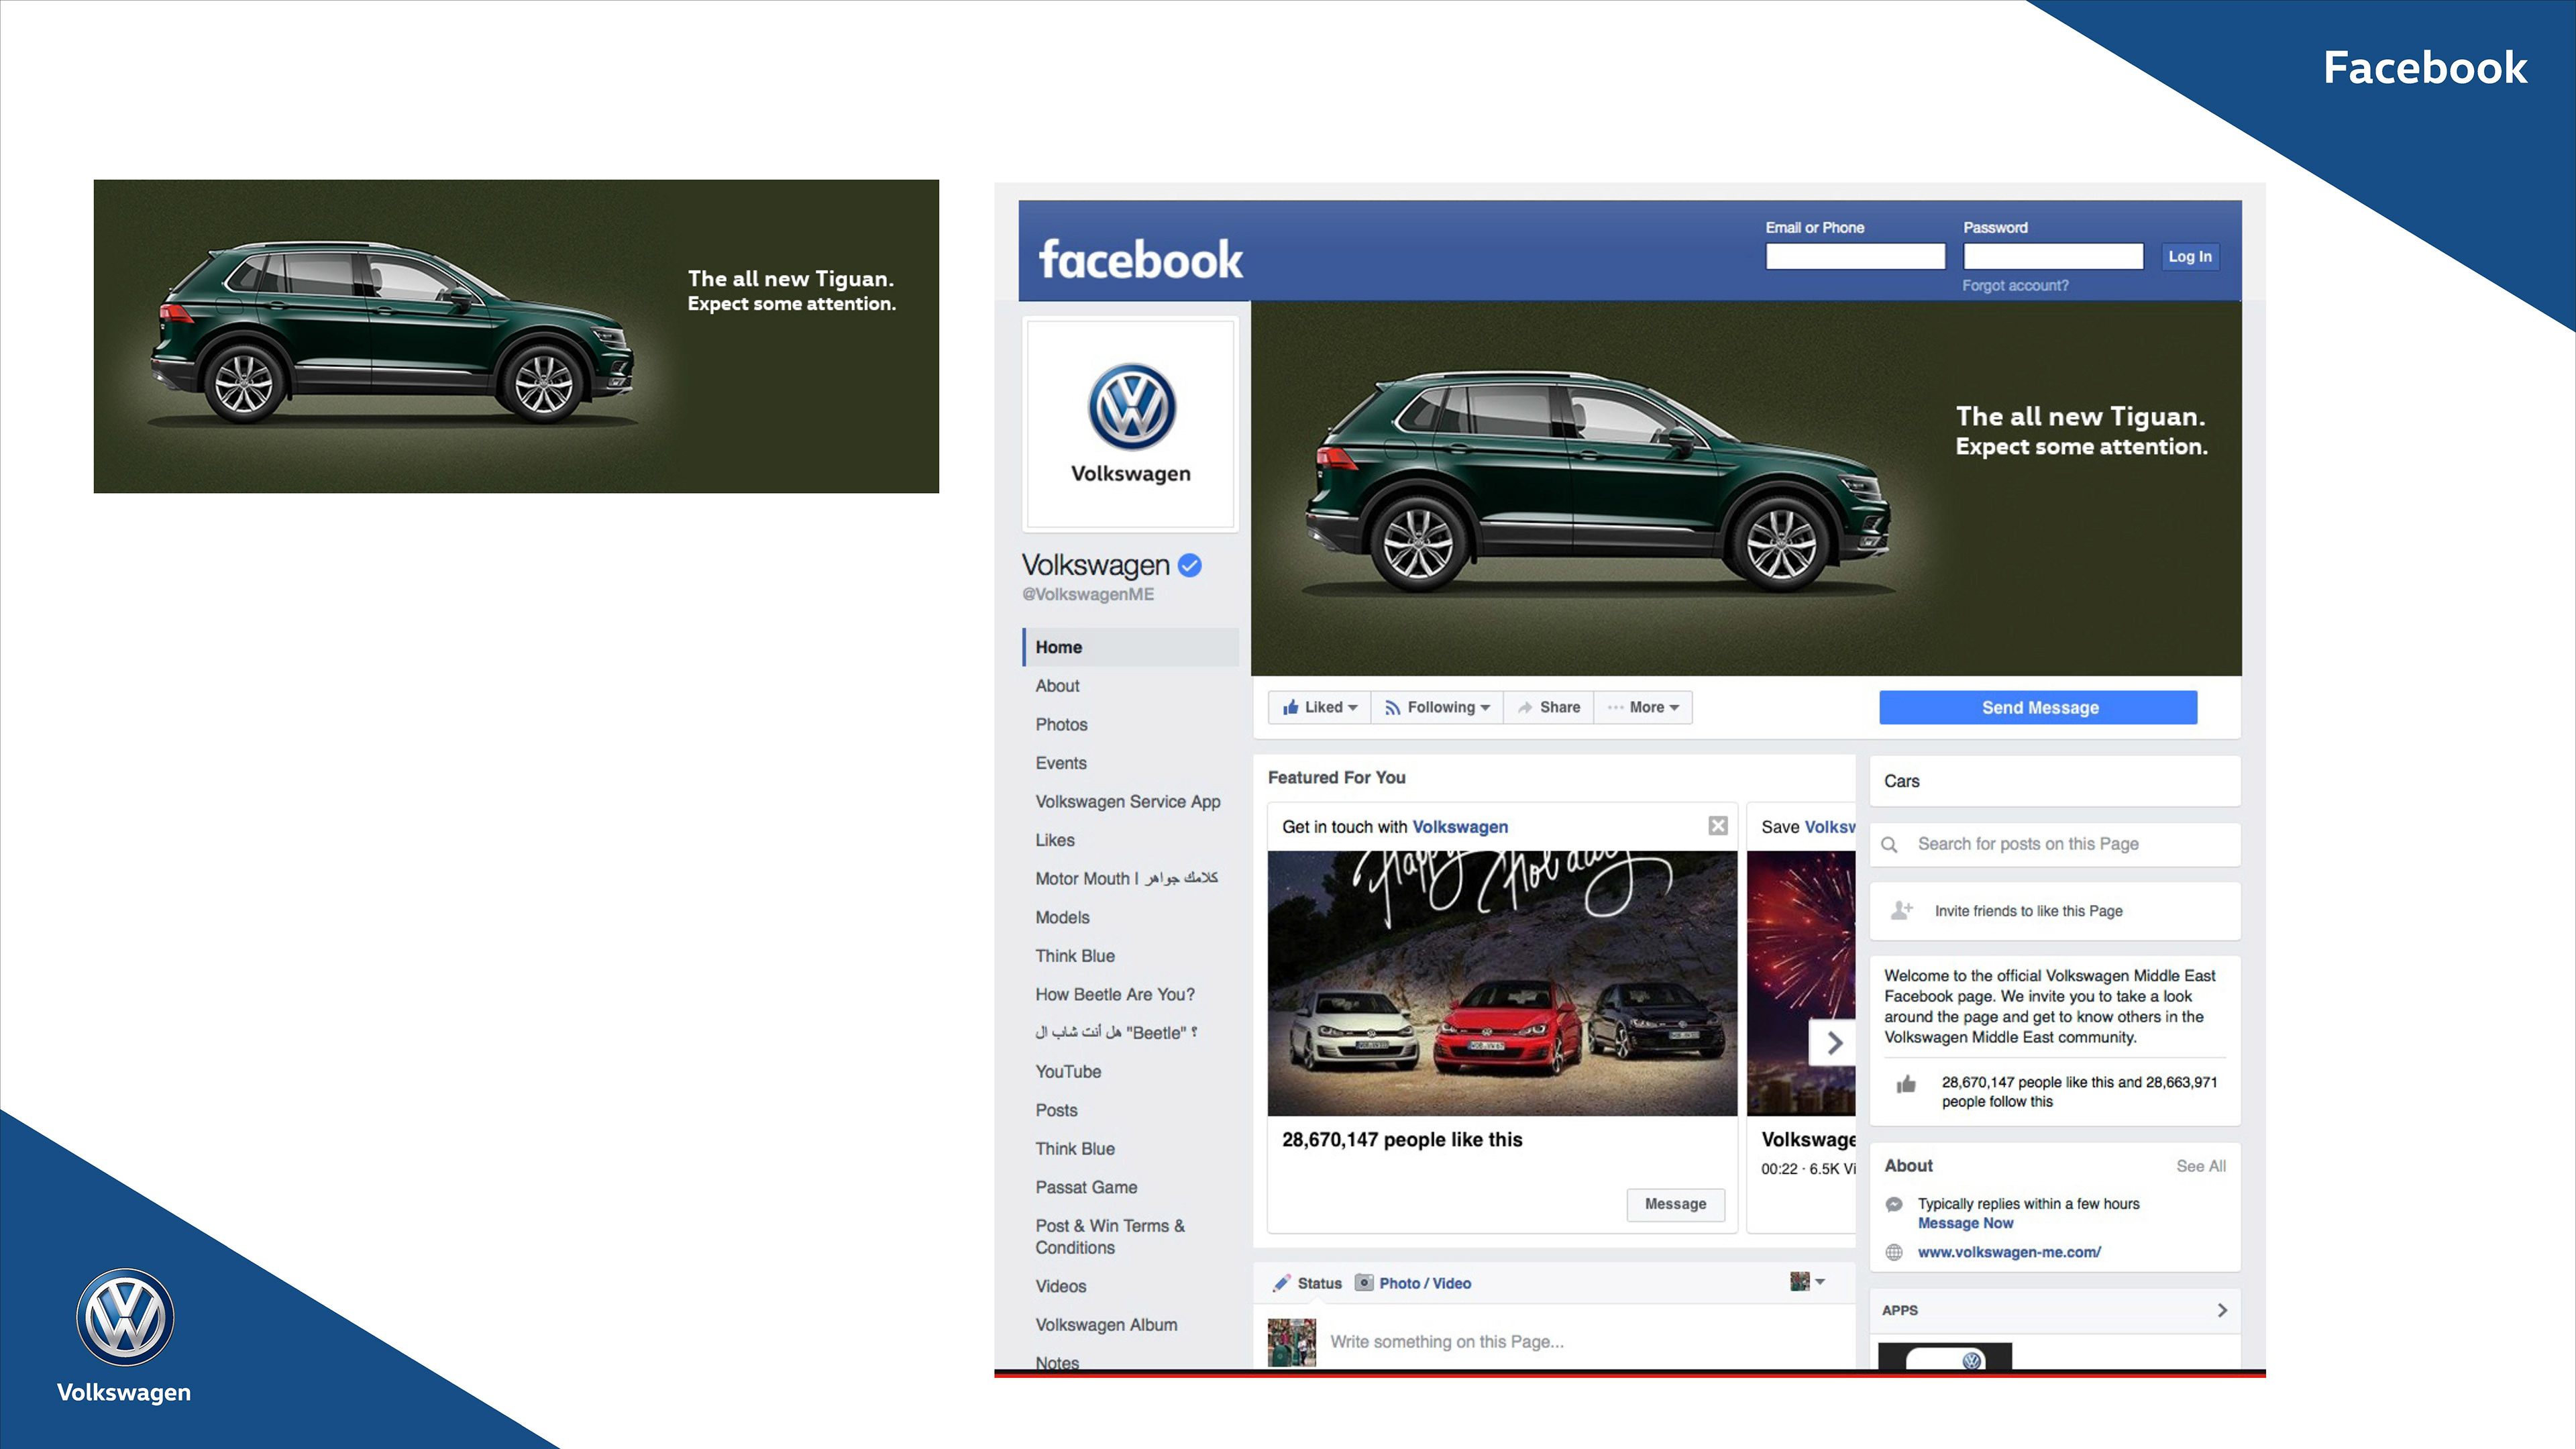The height and width of the screenshot is (1449, 2576).
Task: Click the Volkswagen profile picture logo
Action: tap(1131, 408)
